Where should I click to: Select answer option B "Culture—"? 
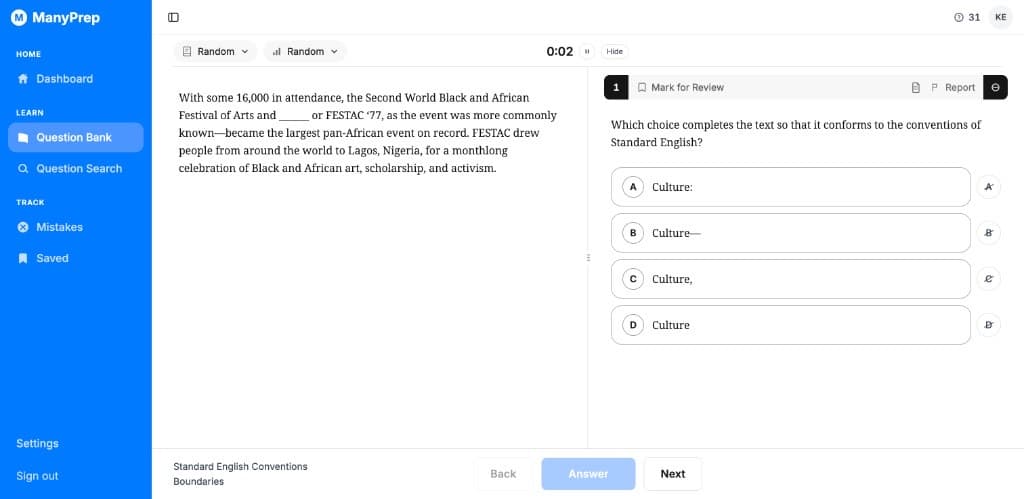click(791, 233)
